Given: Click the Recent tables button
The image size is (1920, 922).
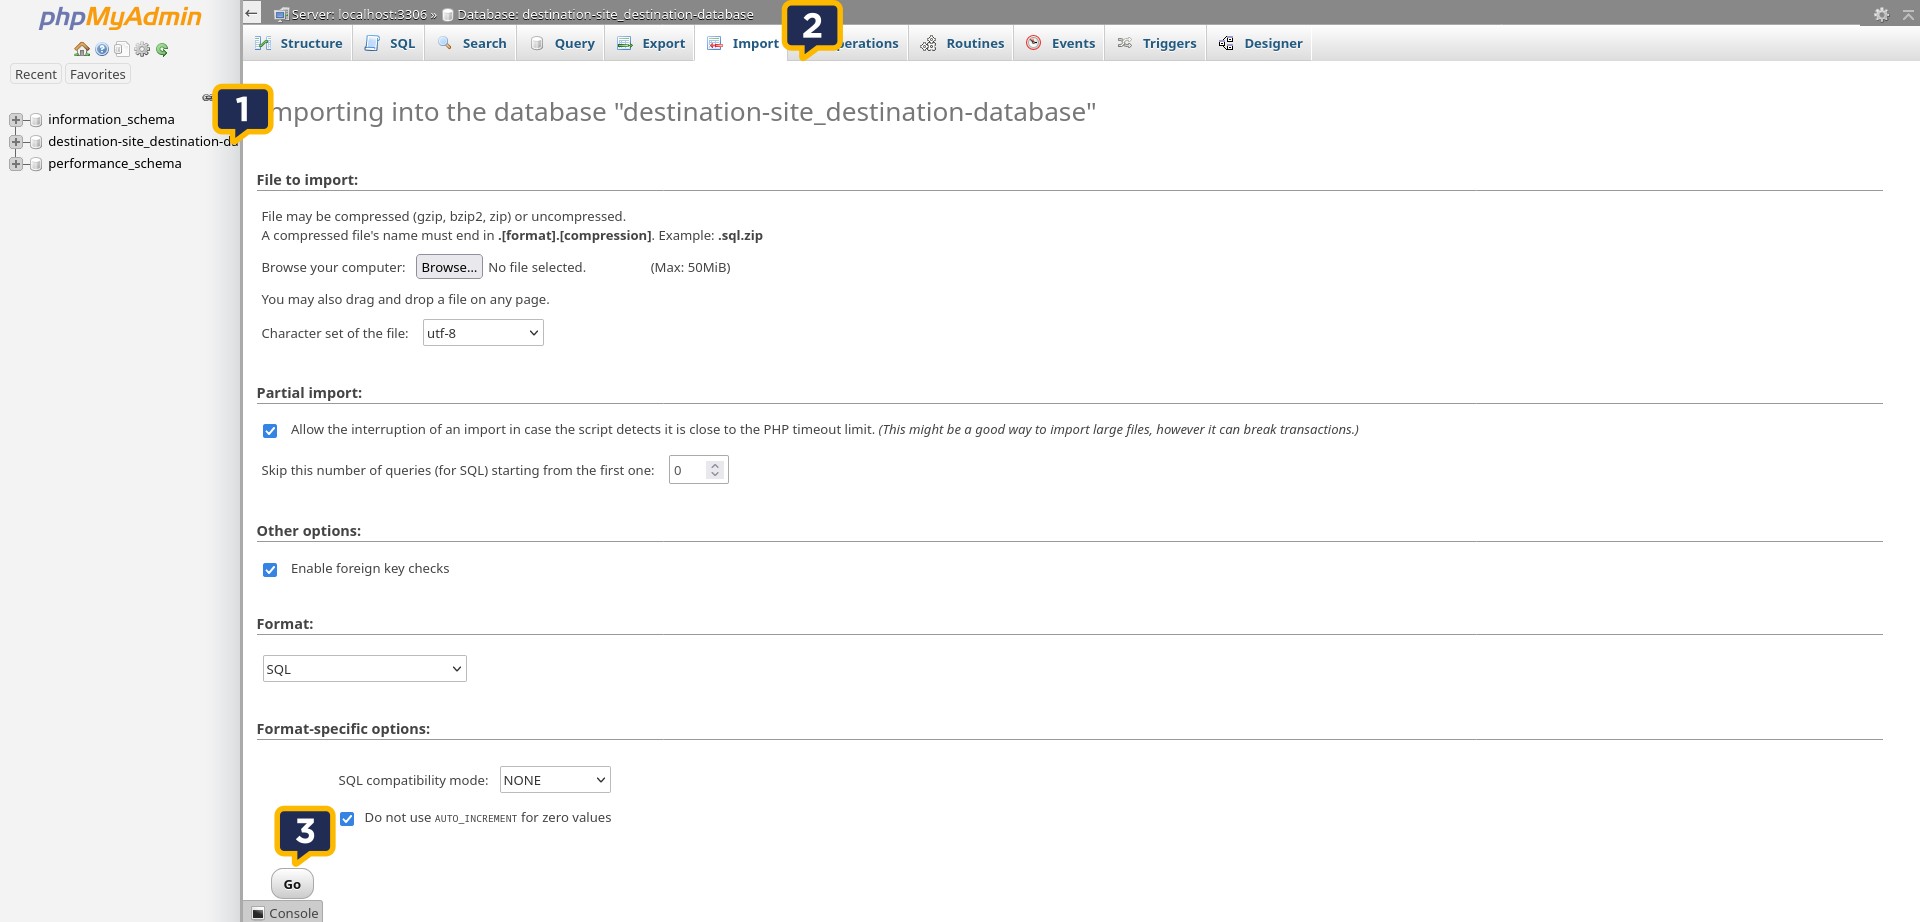Looking at the screenshot, I should [36, 75].
